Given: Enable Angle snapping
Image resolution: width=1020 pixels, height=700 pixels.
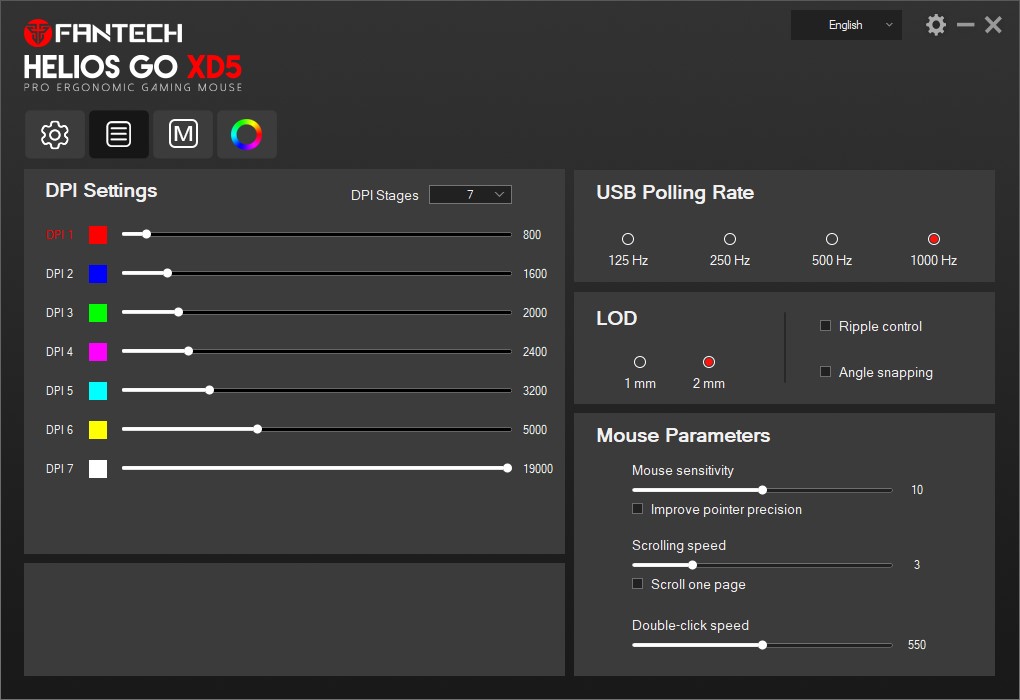Looking at the screenshot, I should point(824,372).
